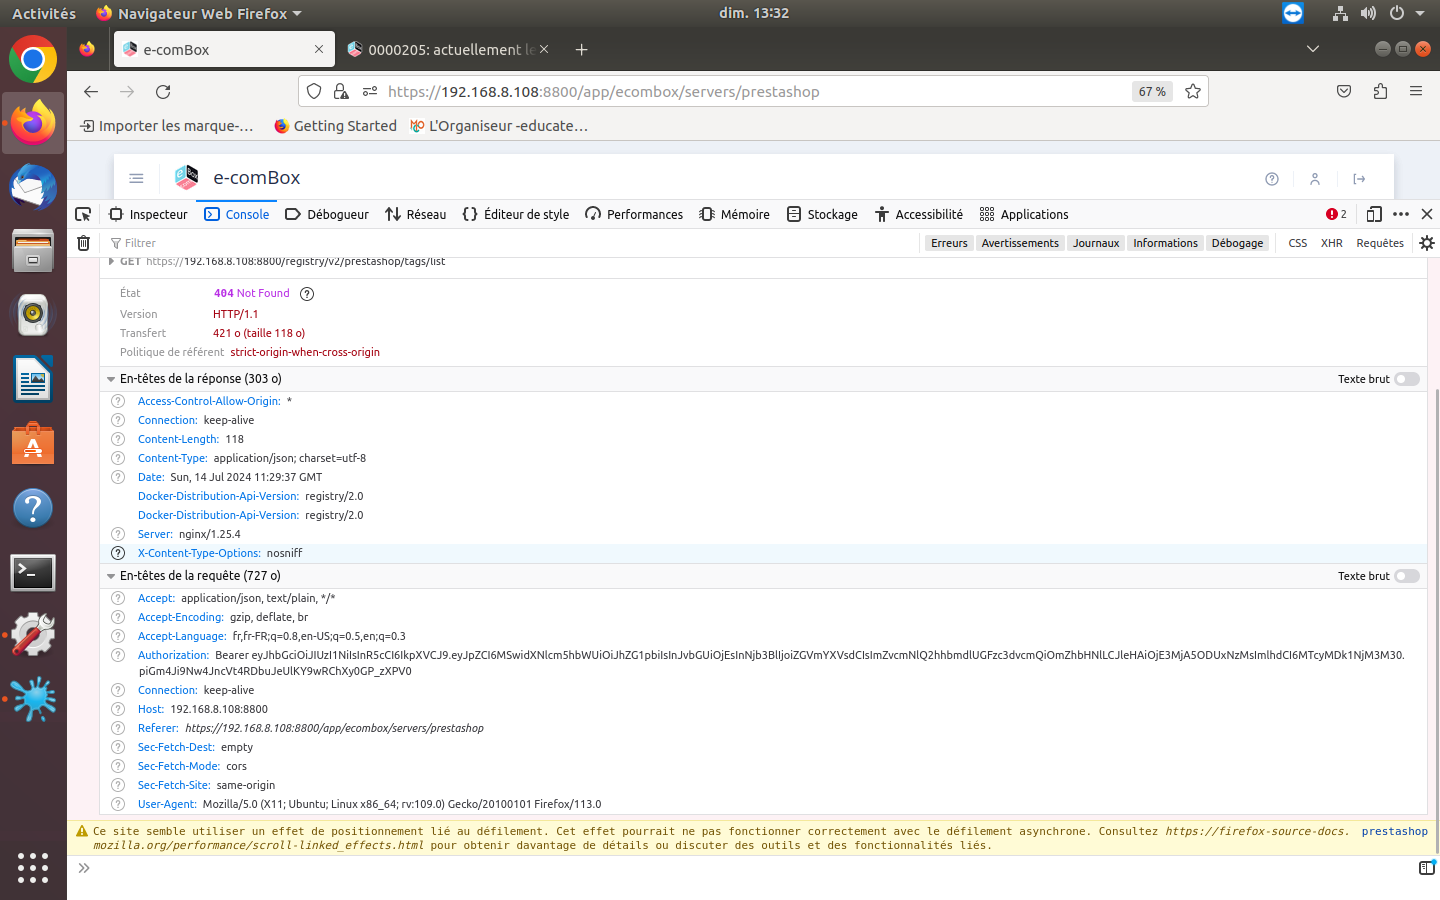Screen dimensions: 1440x900
Task: Switch to the Débogueur tab
Action: 327,214
